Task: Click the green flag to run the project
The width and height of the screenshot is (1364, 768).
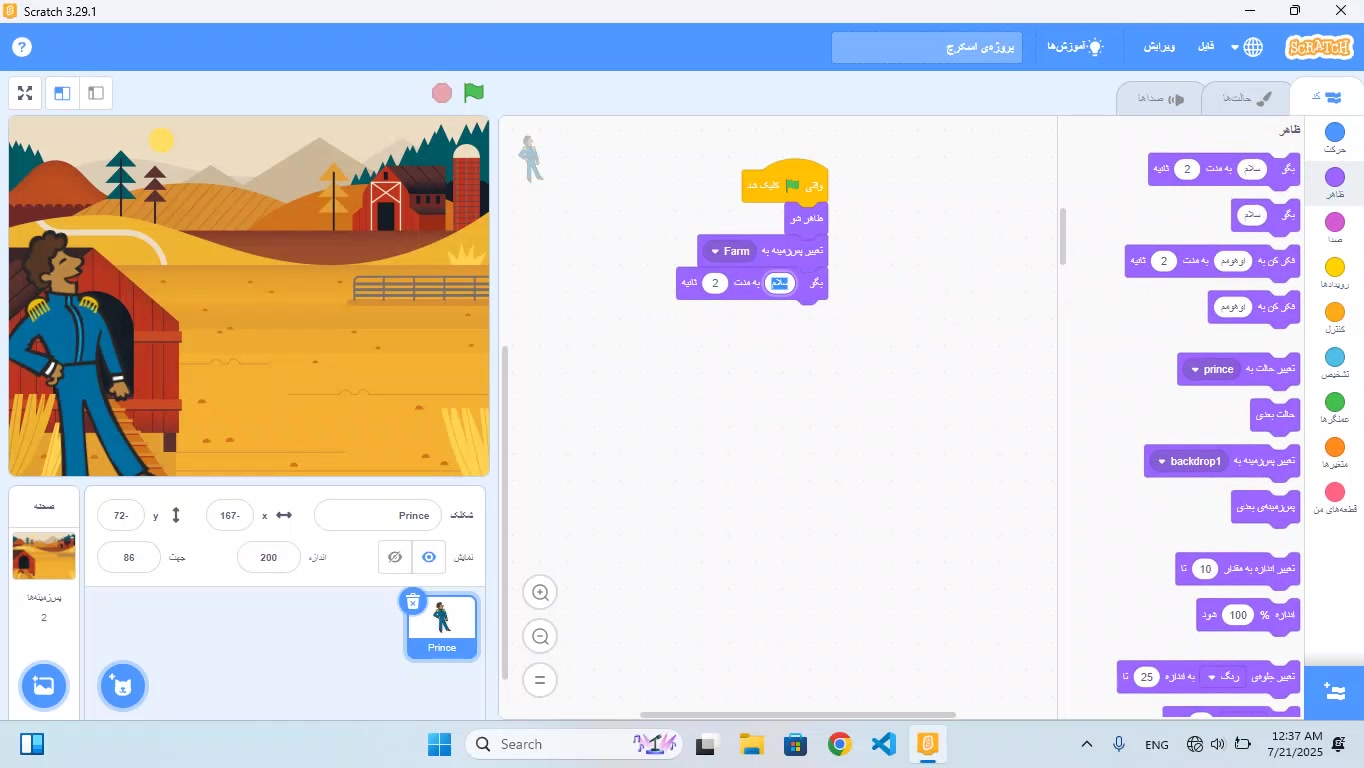Action: tap(474, 93)
